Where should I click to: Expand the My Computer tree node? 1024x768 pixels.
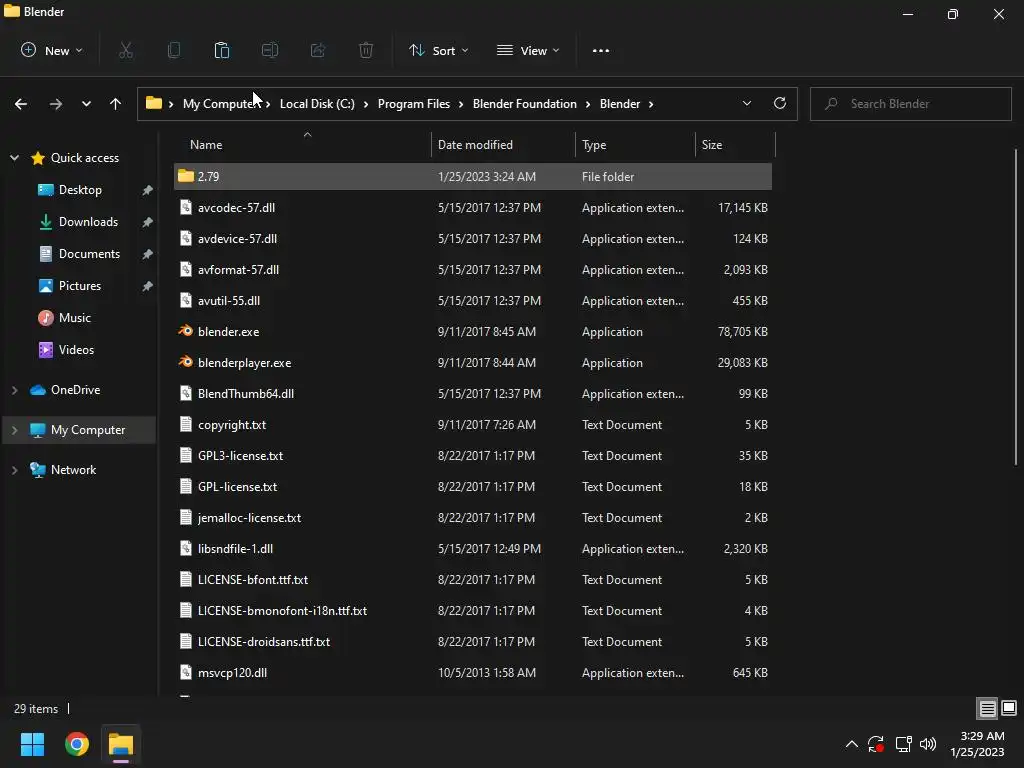tap(14, 430)
